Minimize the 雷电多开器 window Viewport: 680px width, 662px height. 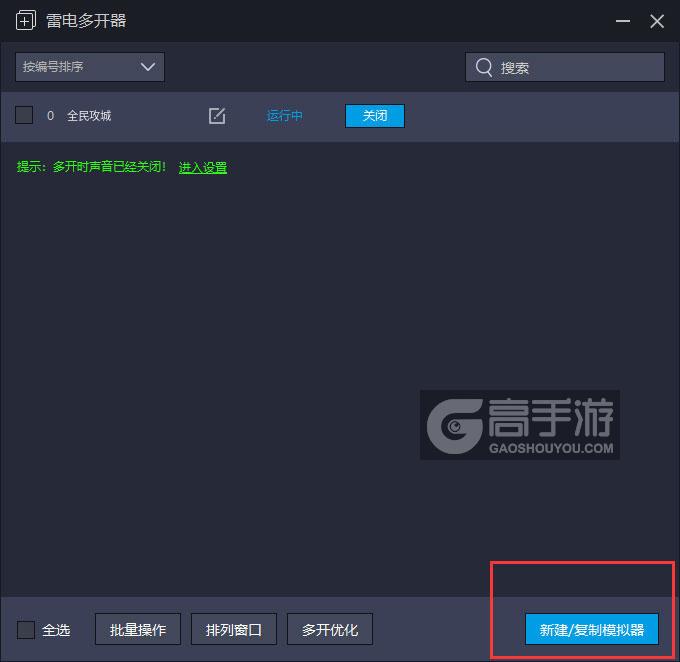pyautogui.click(x=623, y=21)
